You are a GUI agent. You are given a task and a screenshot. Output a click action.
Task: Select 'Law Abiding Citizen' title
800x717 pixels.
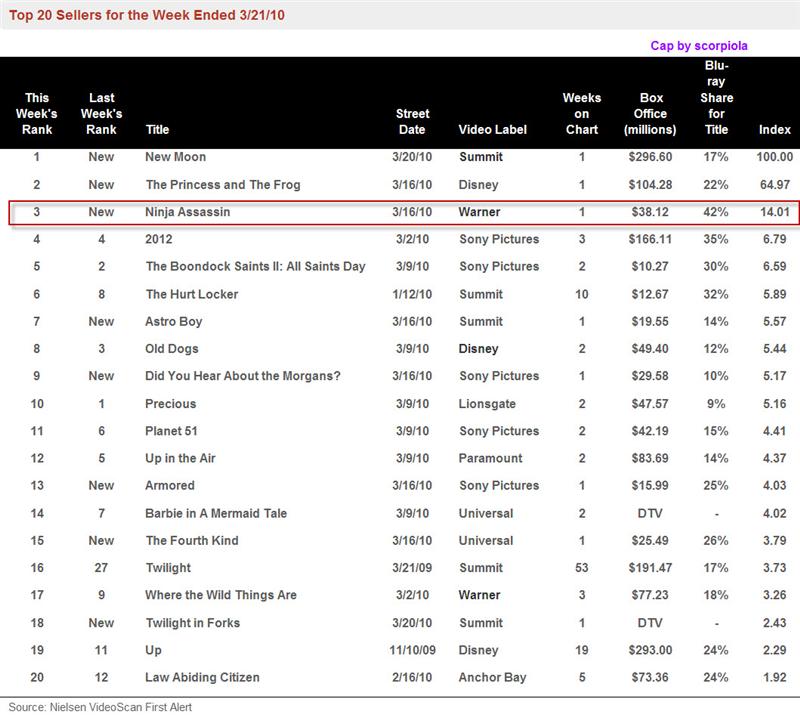[202, 678]
